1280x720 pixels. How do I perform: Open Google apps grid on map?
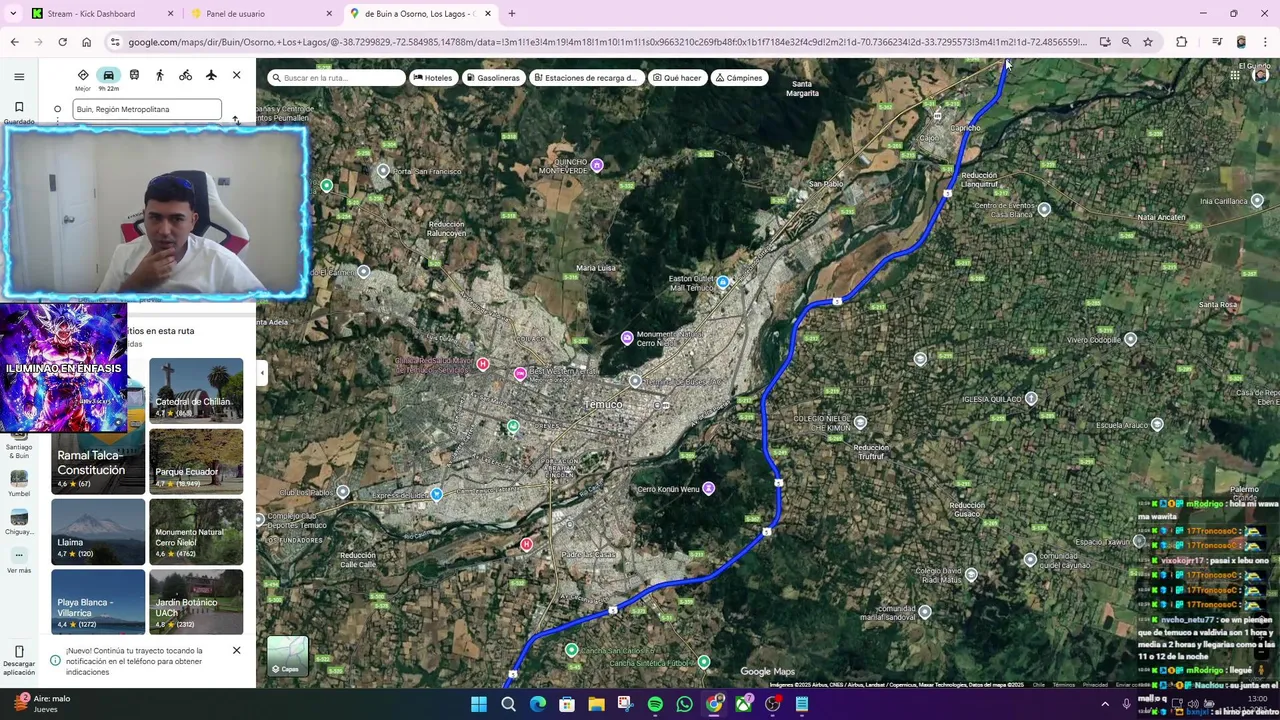1236,76
